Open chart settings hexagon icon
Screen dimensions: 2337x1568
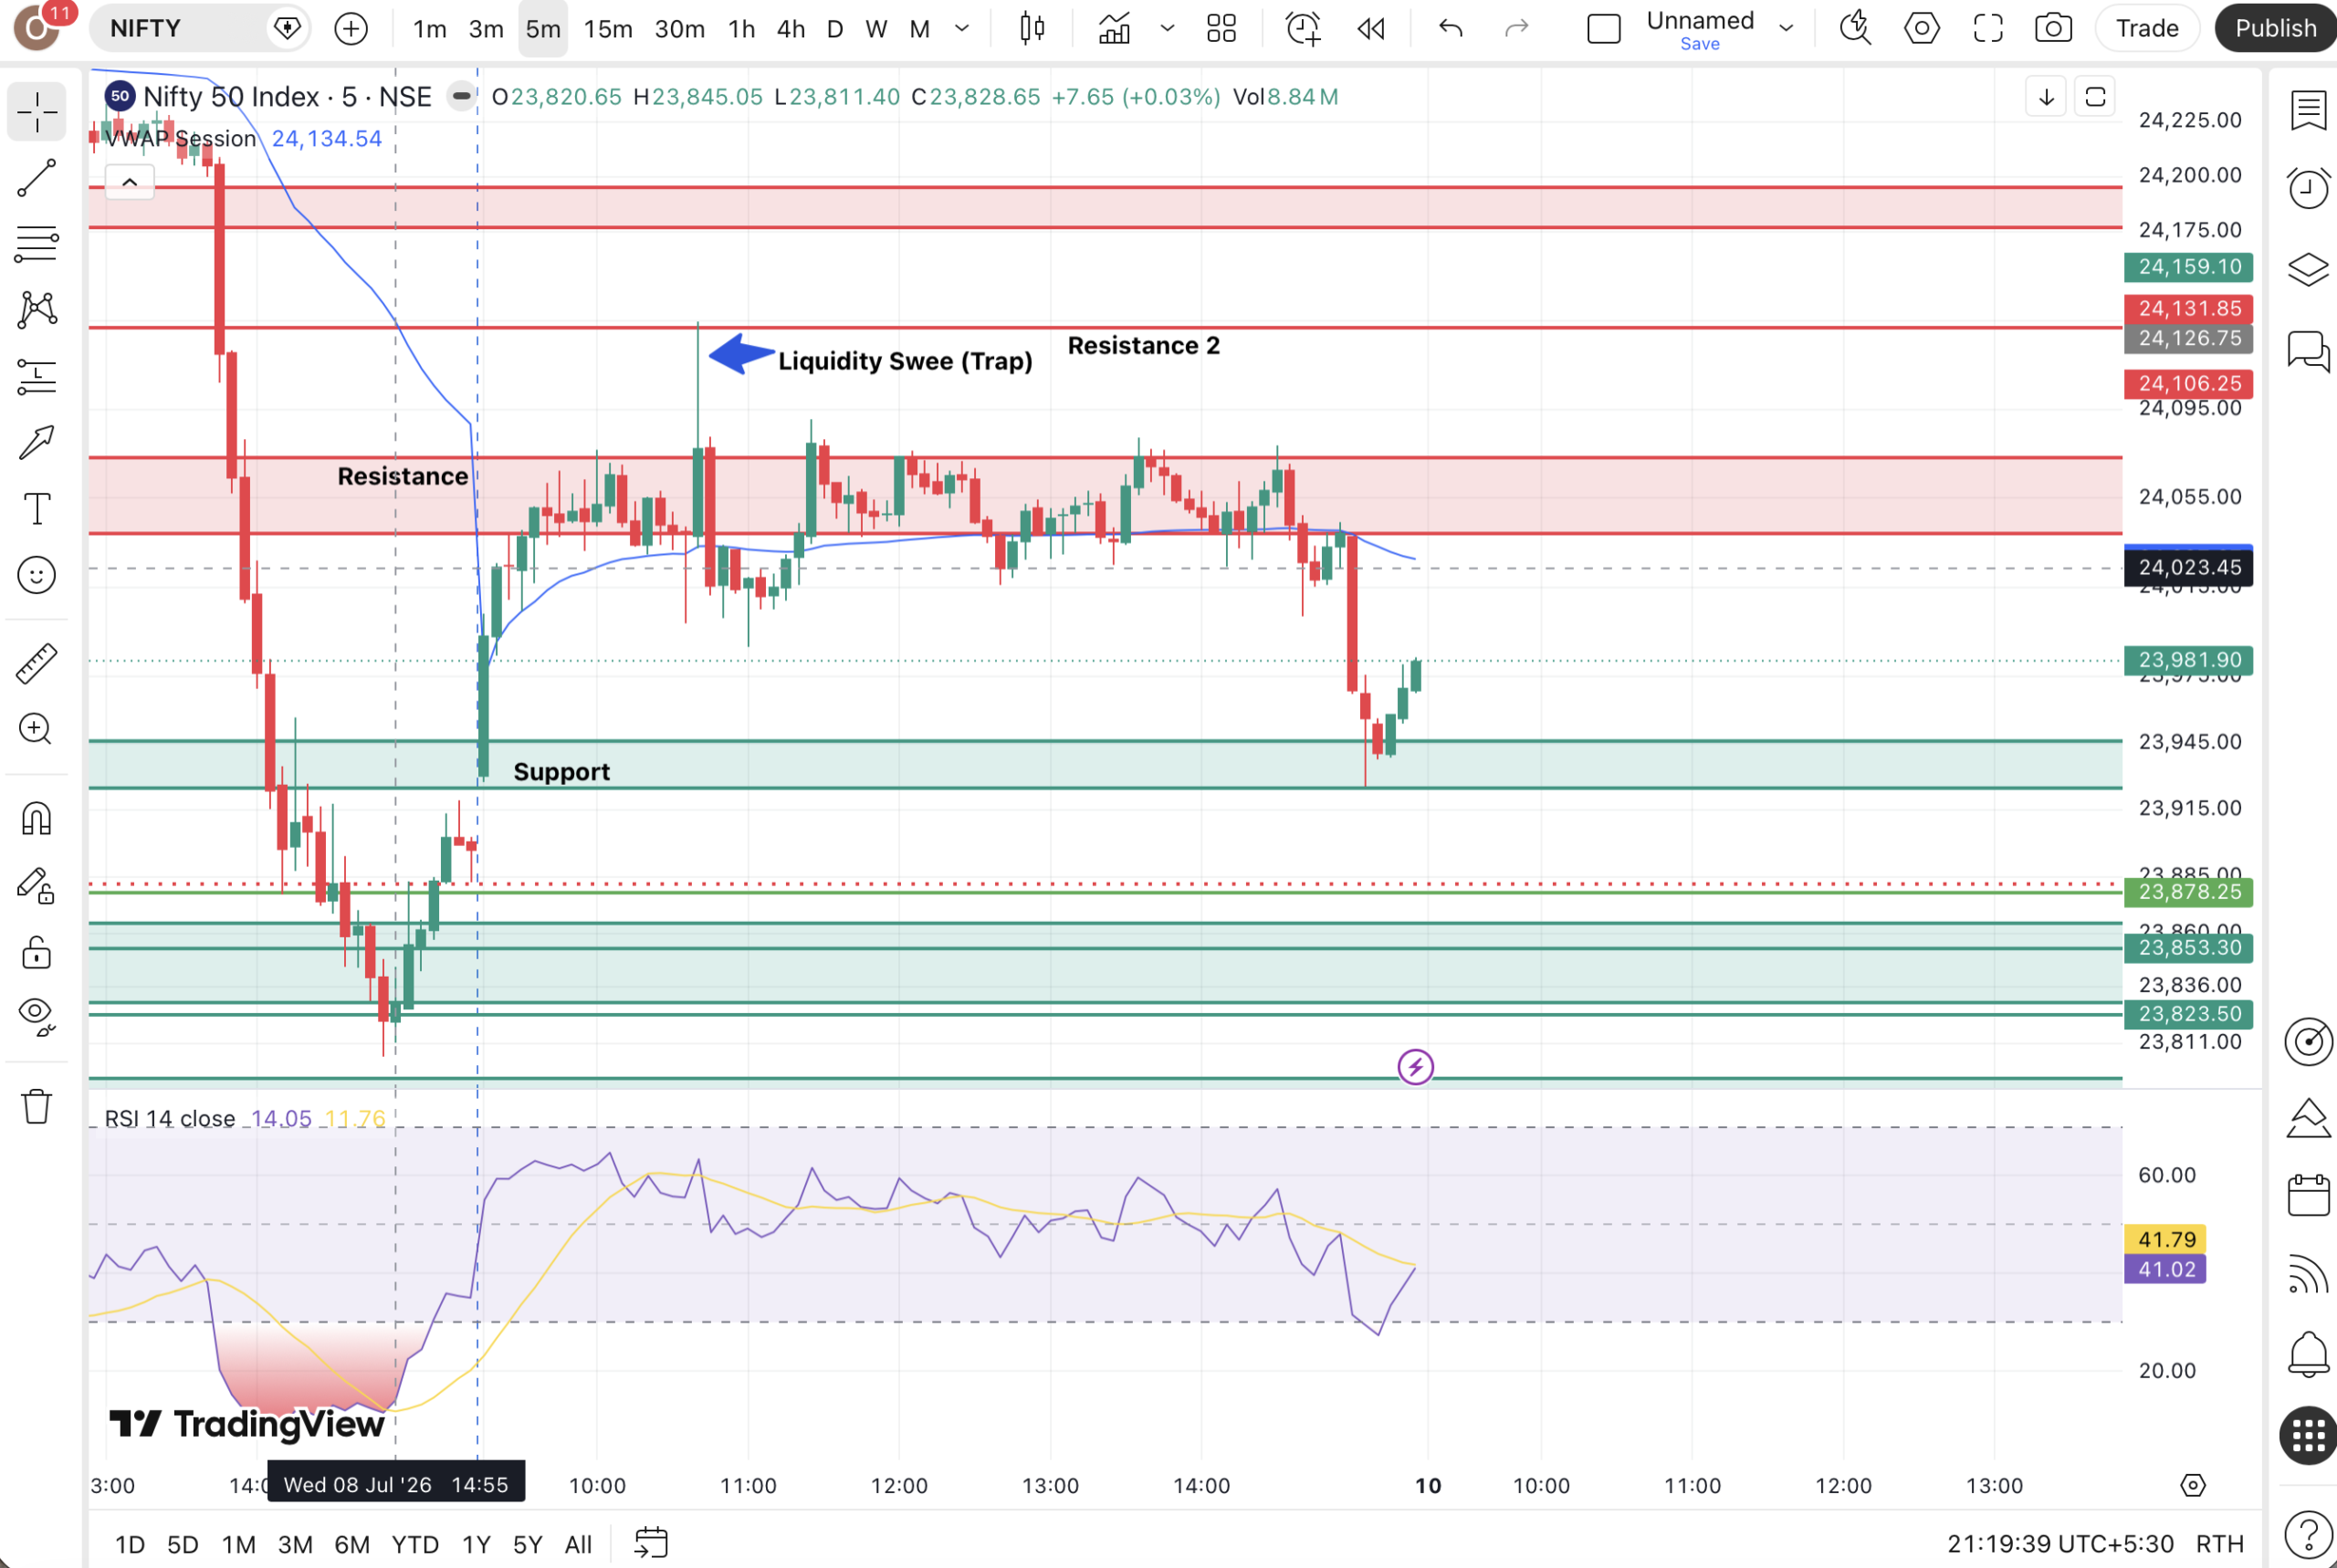click(1921, 28)
